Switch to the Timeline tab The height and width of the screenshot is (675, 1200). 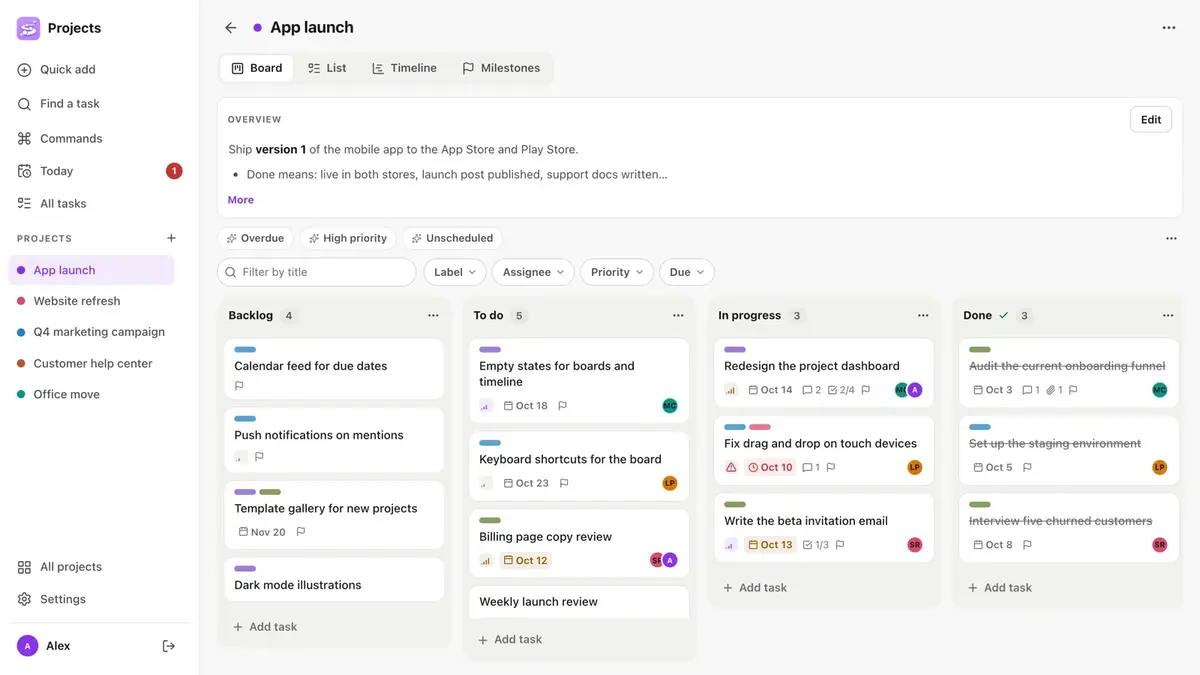pos(404,68)
